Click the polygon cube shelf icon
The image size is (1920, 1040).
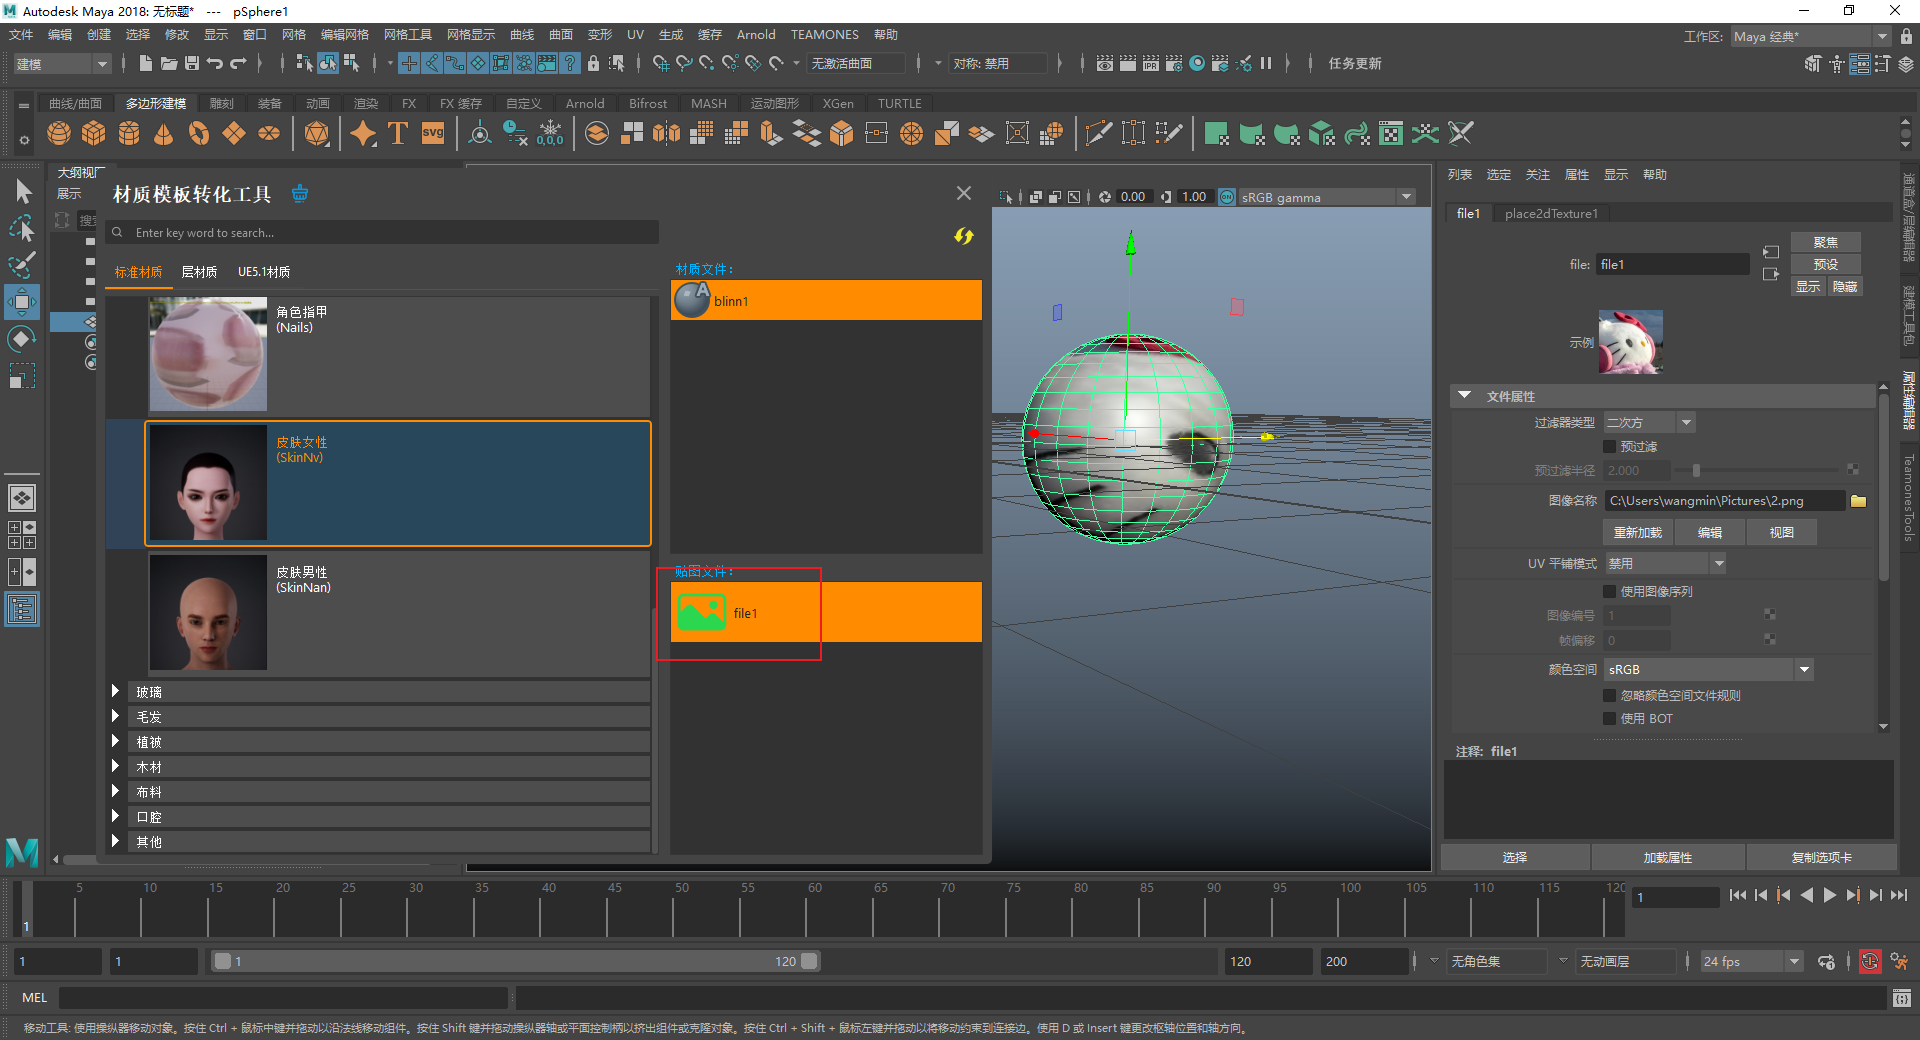coord(94,133)
